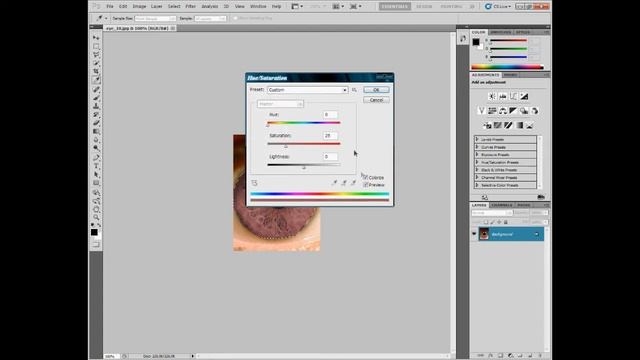Click OK in the Hue/Saturation dialog
Screen dimensions: 640x360
point(376,90)
